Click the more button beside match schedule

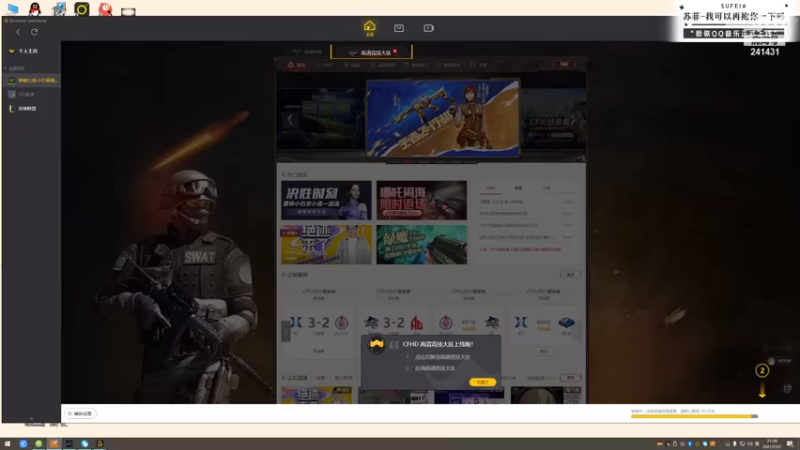[570, 274]
